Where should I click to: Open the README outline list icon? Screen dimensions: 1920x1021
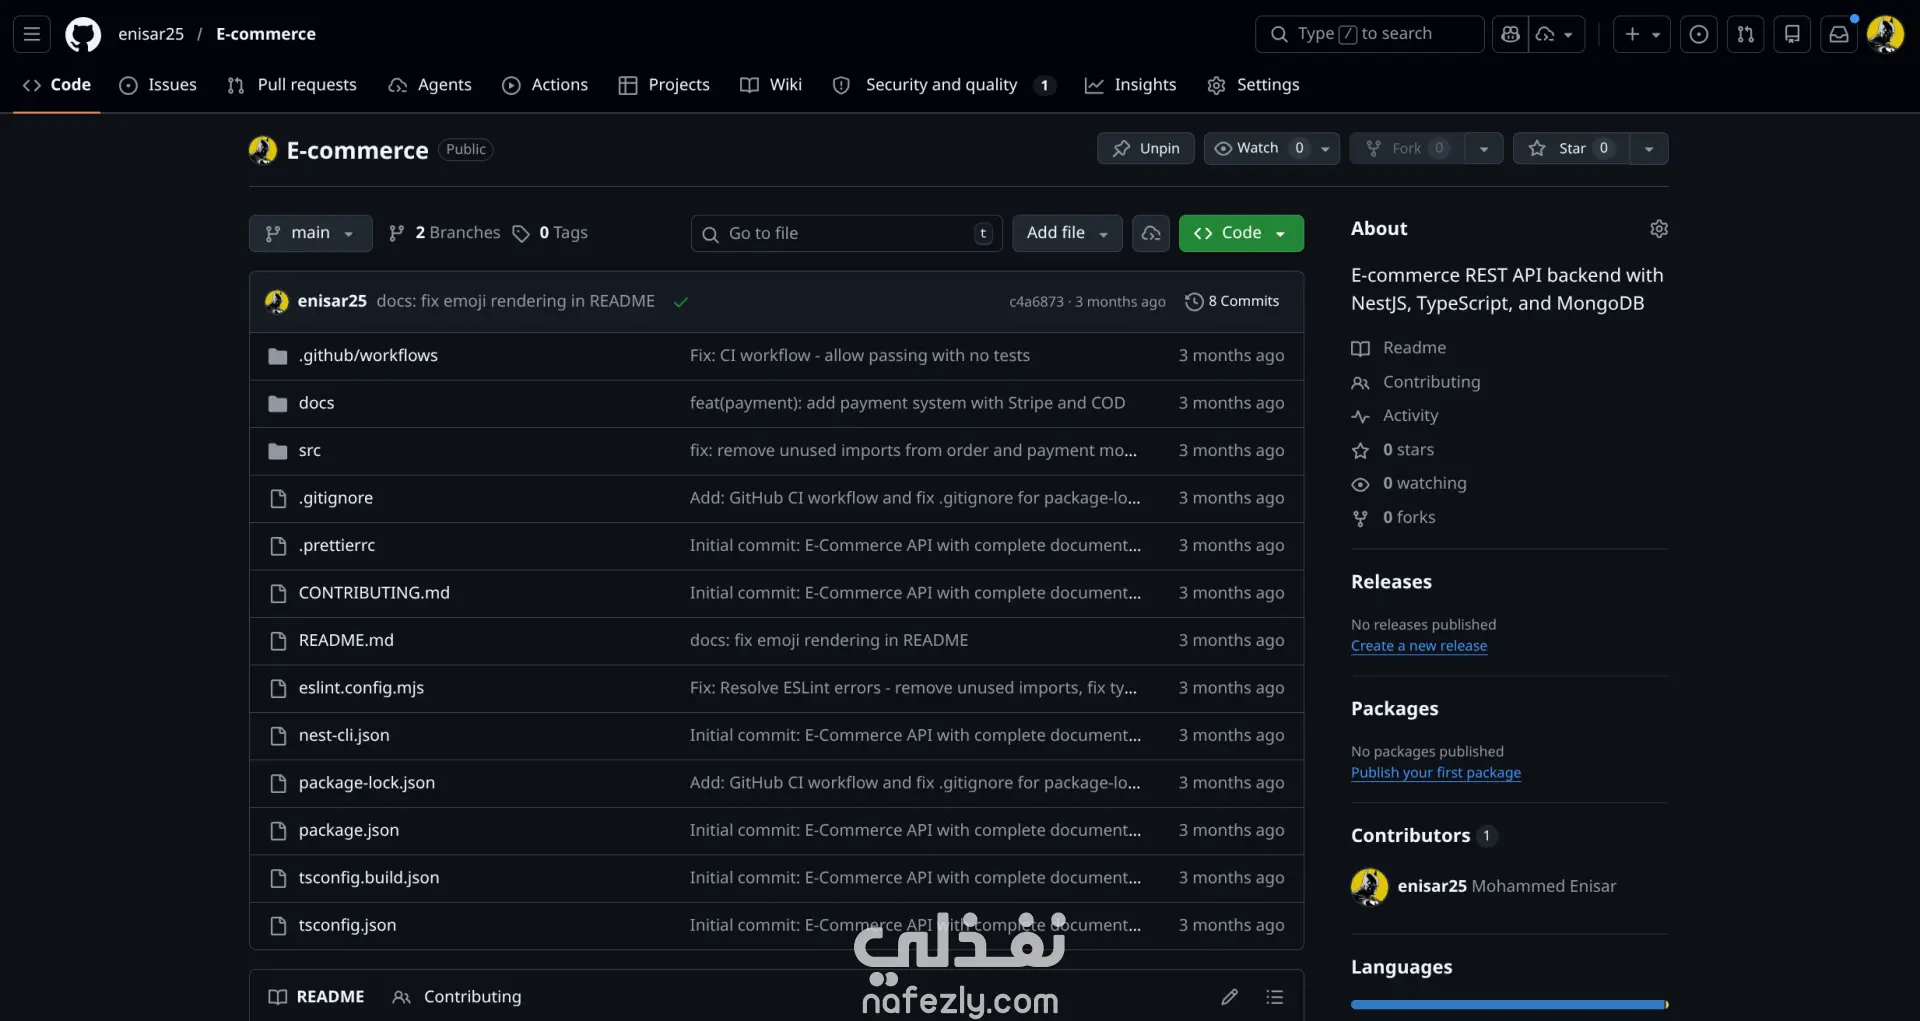click(x=1274, y=997)
